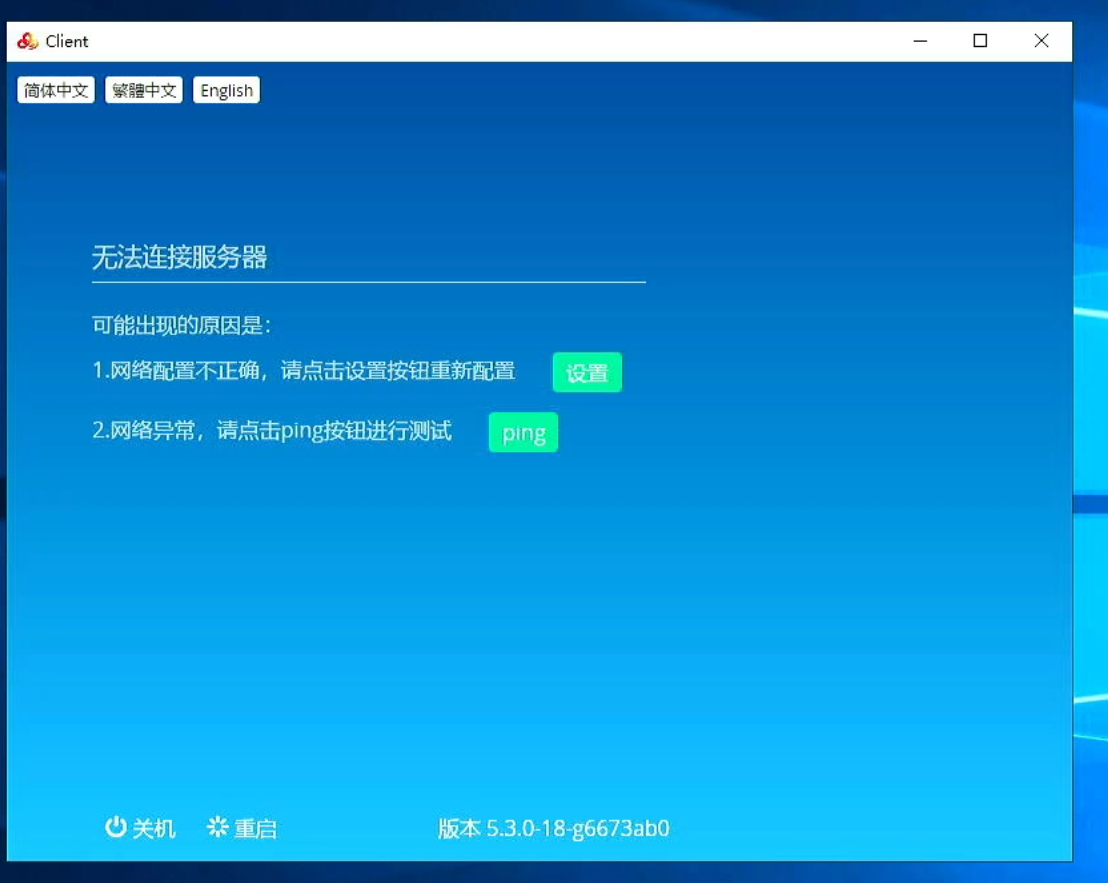Click the Client app logo in title bar
This screenshot has width=1108, height=883.
[27, 41]
